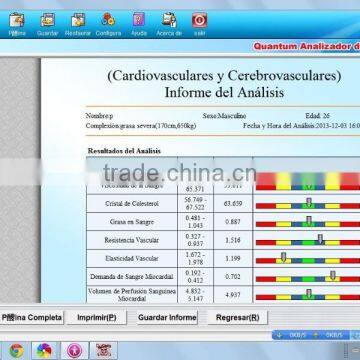The image size is (360, 360).
Task: Click the Resistencia Vascular gauge marker
Action: [x=320, y=239]
